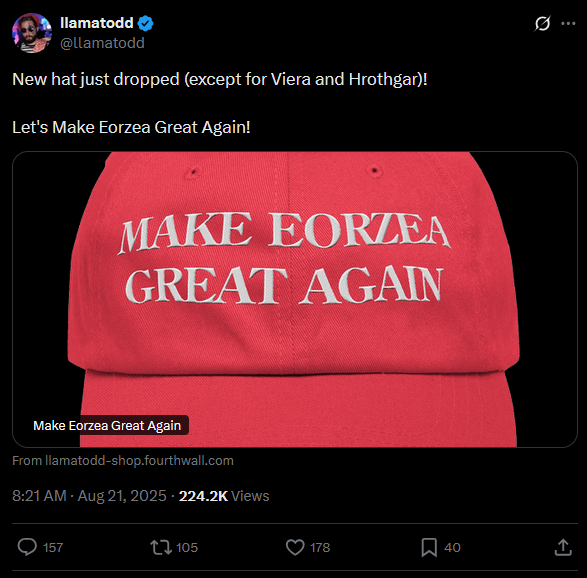Open the three-dot more options menu

tap(568, 24)
